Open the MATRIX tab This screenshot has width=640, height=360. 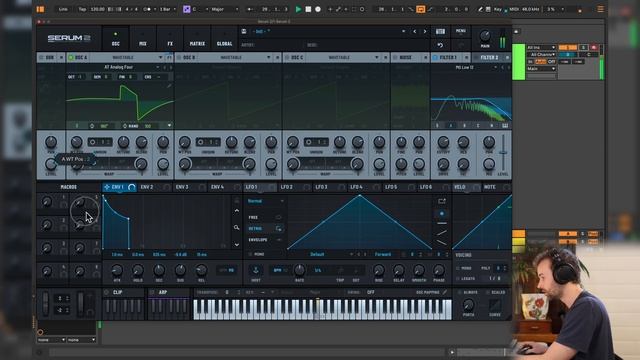pyautogui.click(x=197, y=39)
